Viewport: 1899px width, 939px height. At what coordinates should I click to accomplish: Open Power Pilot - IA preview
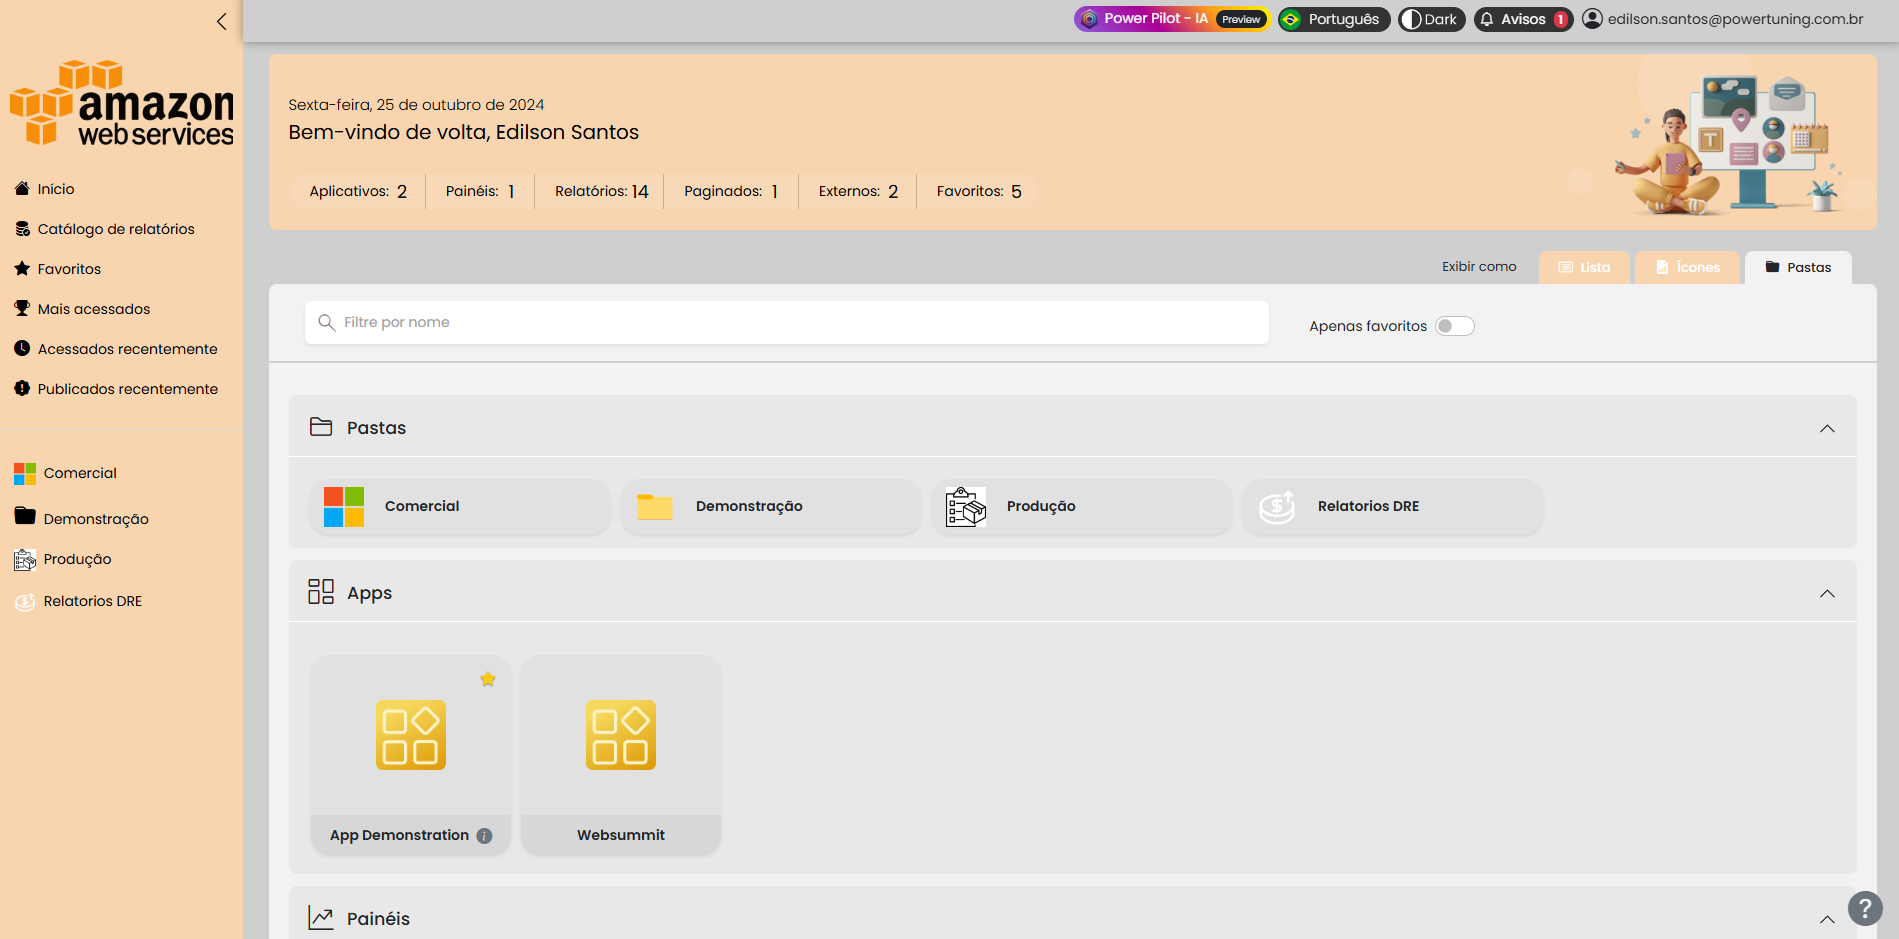pyautogui.click(x=1170, y=19)
